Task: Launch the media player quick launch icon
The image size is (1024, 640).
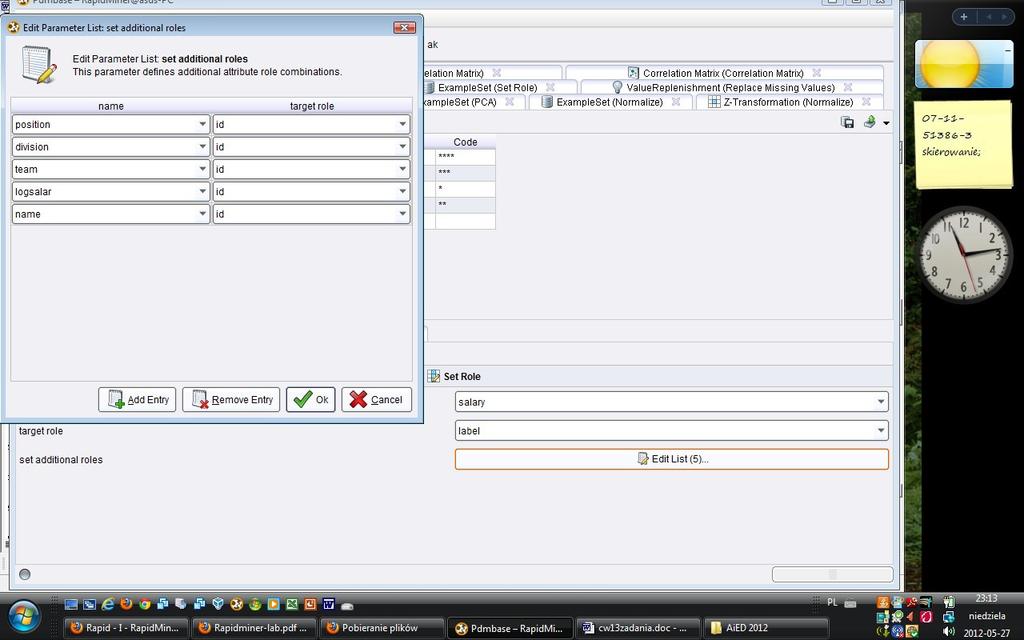Action: tap(274, 605)
